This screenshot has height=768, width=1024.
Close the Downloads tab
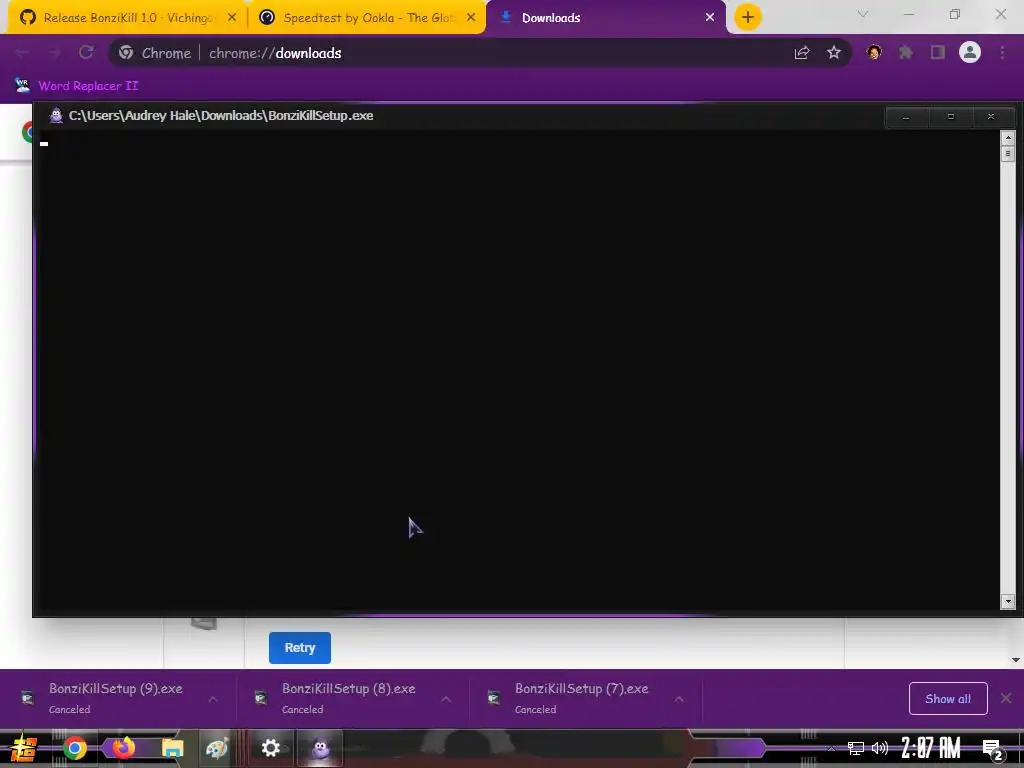pyautogui.click(x=710, y=18)
